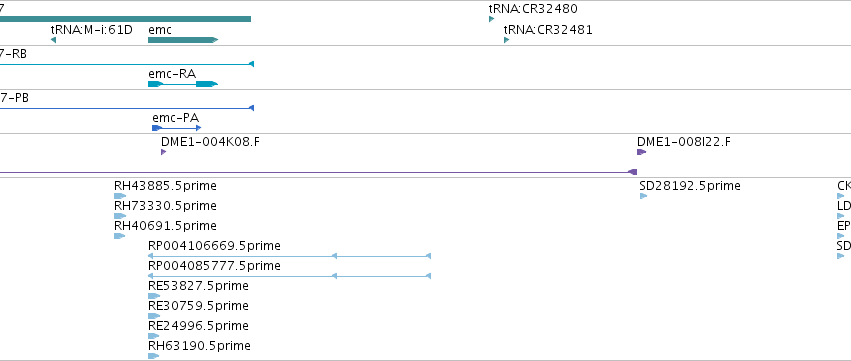Select the SD28192.5prime EST glyph
The image size is (851, 361).
pos(644,196)
